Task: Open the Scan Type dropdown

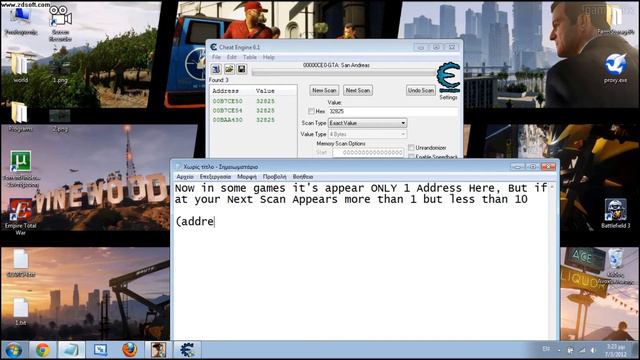Action: (x=367, y=123)
